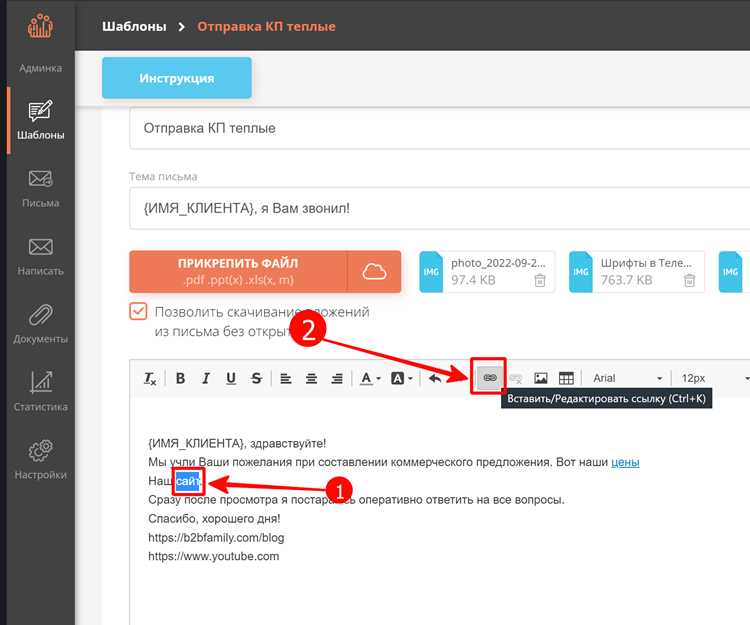Open Документы sidebar section
Viewport: 750px width, 625px height.
[x=41, y=324]
